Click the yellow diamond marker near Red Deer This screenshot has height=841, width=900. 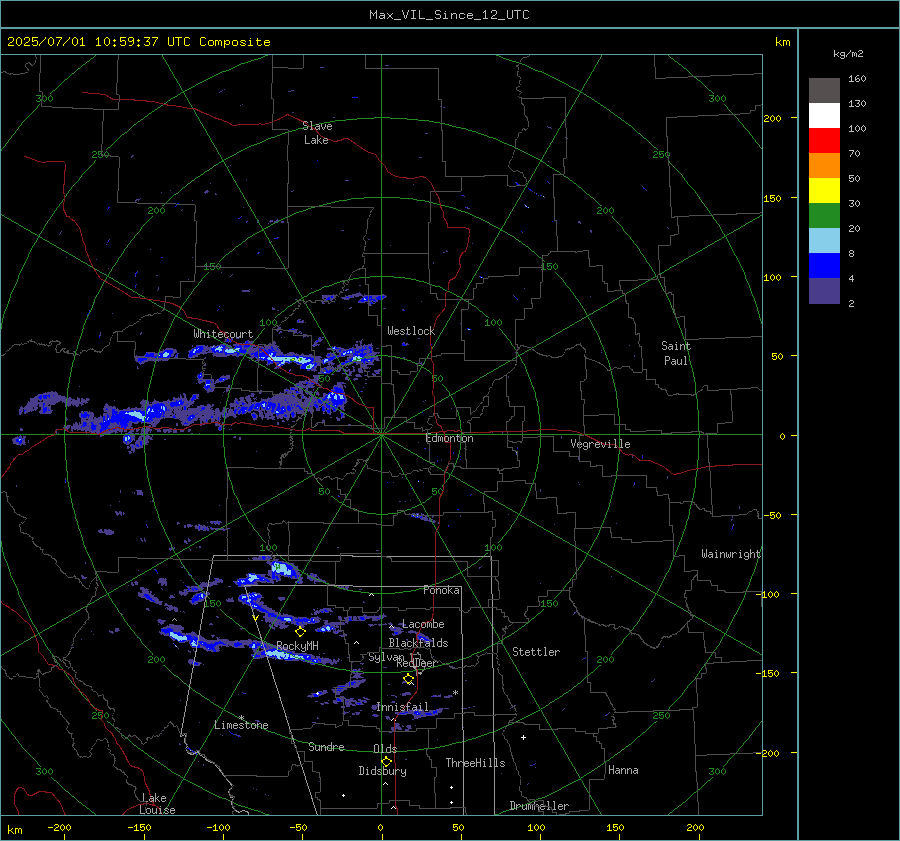[x=408, y=679]
